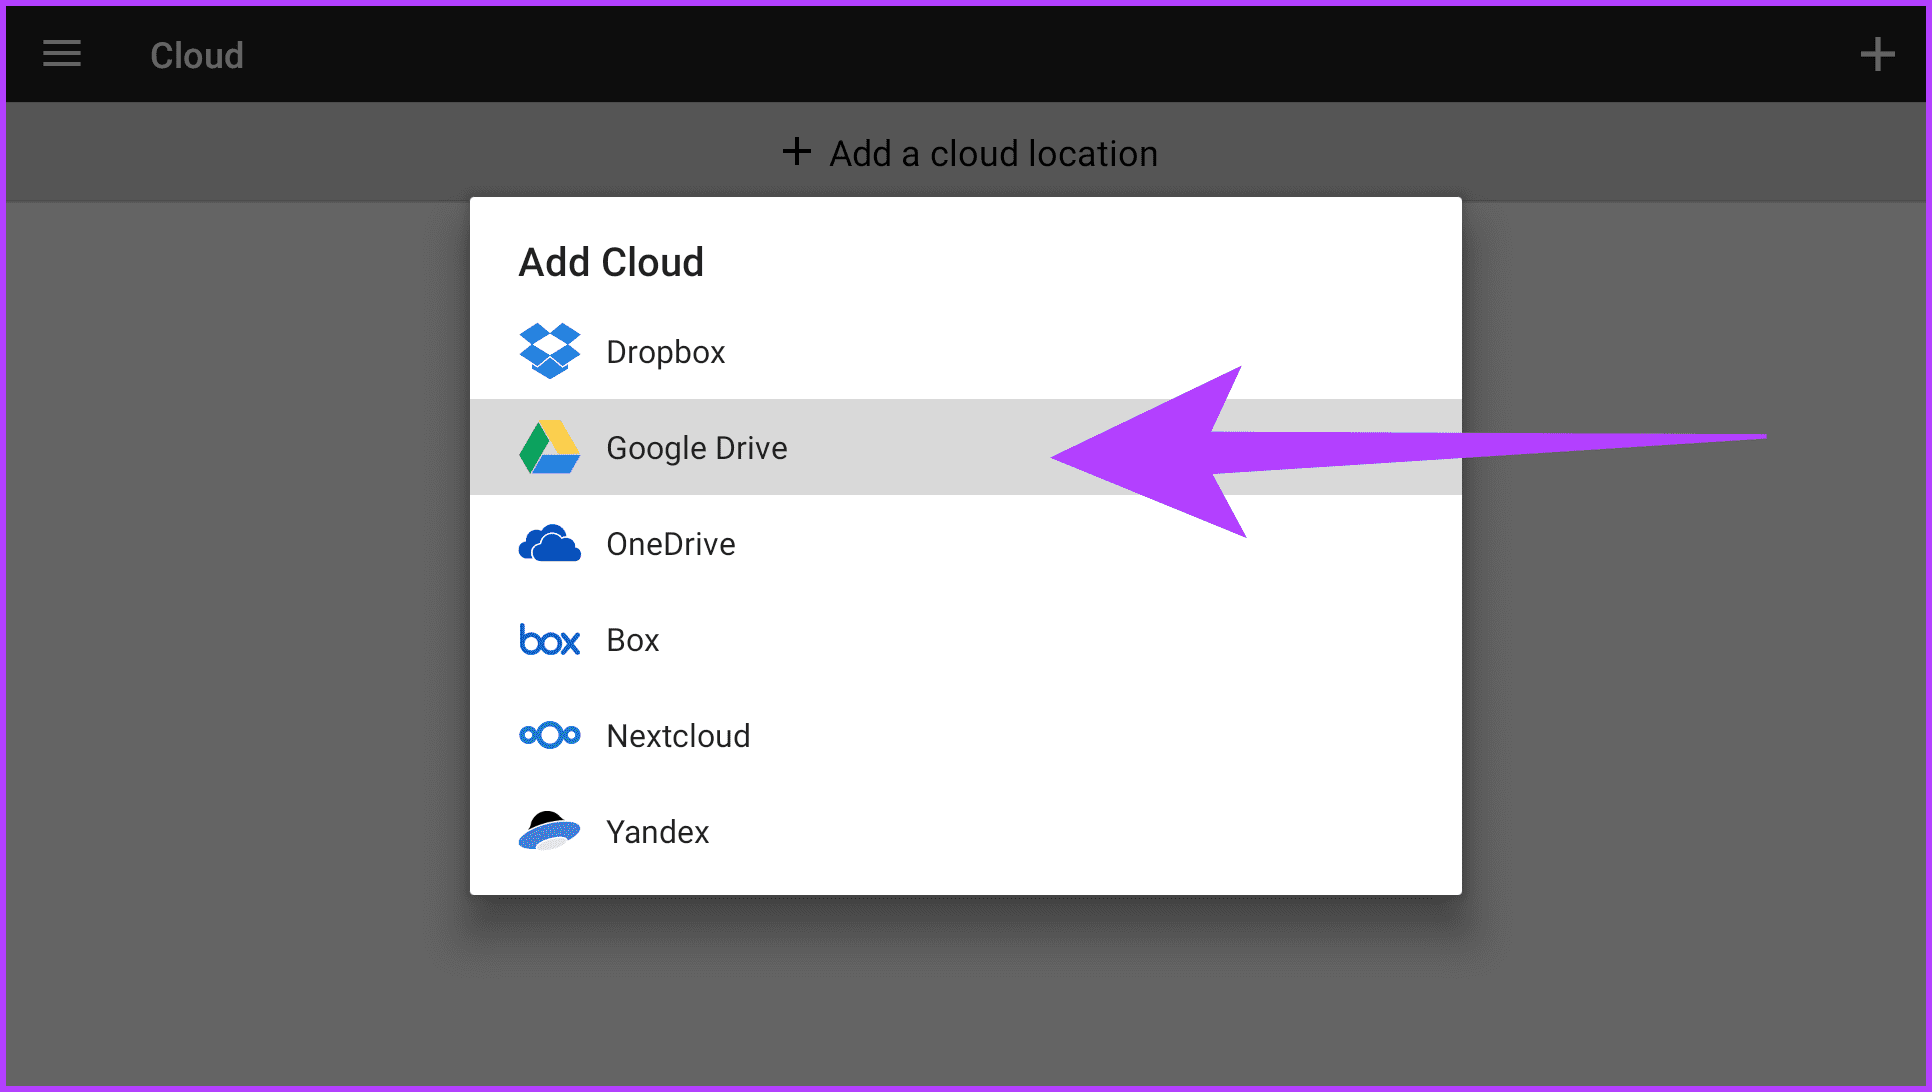1932x1092 pixels.
Task: Click the plus icon in the top bar
Action: coord(1877,54)
